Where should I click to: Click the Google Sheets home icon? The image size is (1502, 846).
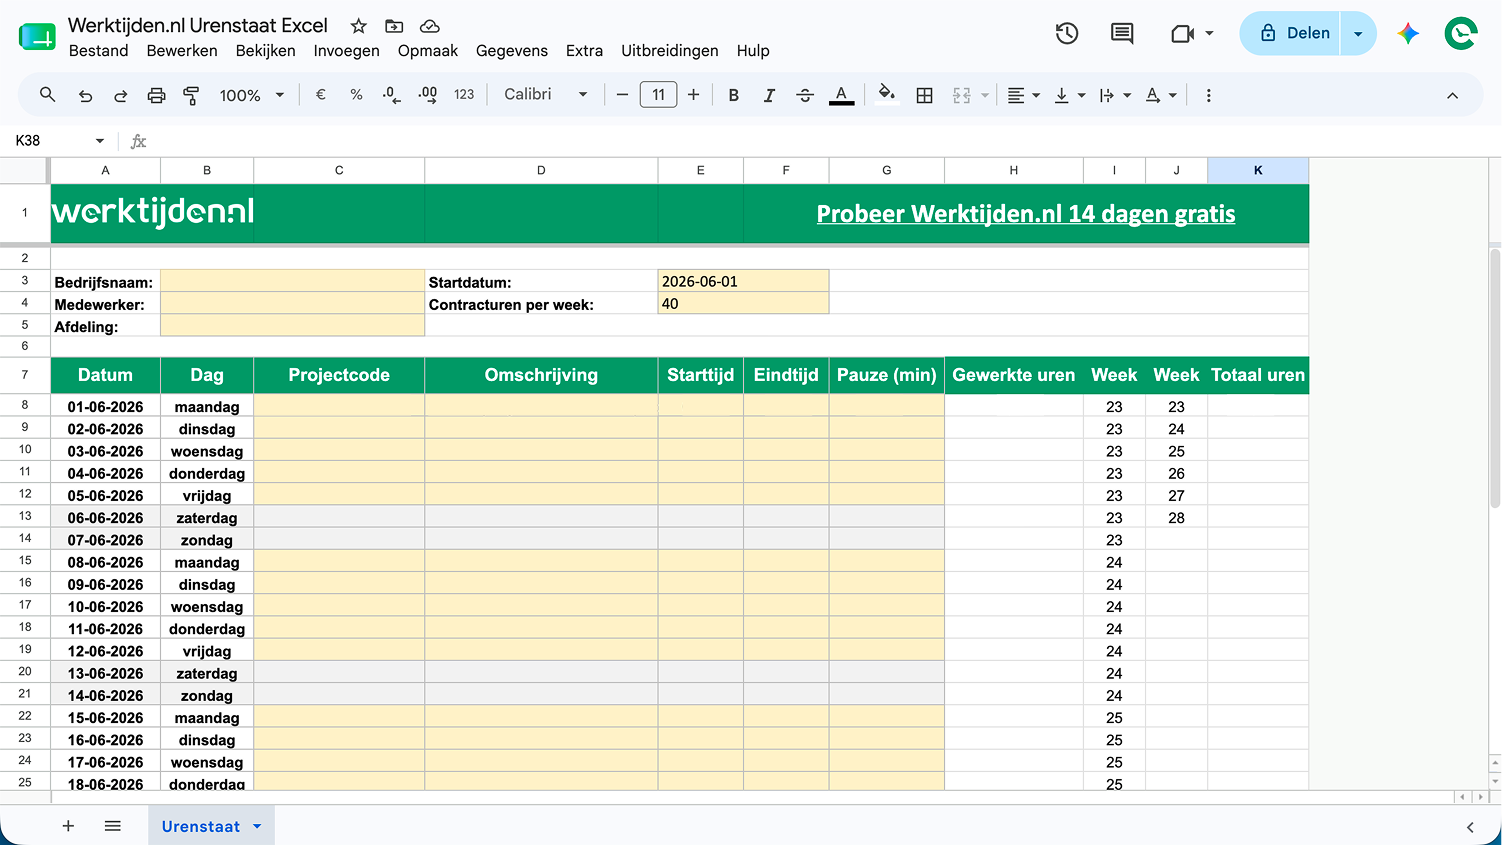point(37,36)
